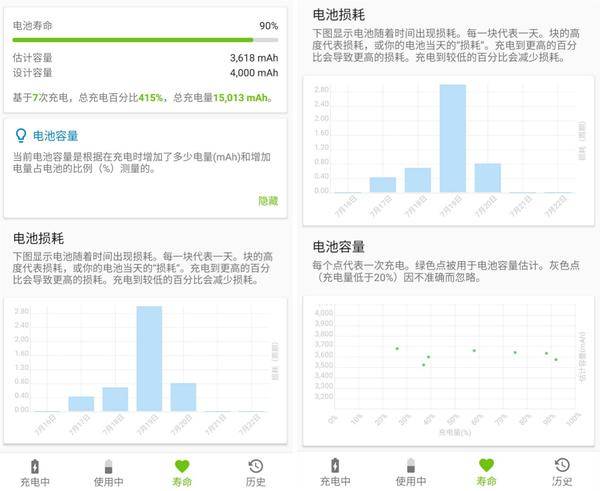Tap the charging battery icon in right panel
The height and width of the screenshot is (491, 600).
point(335,465)
